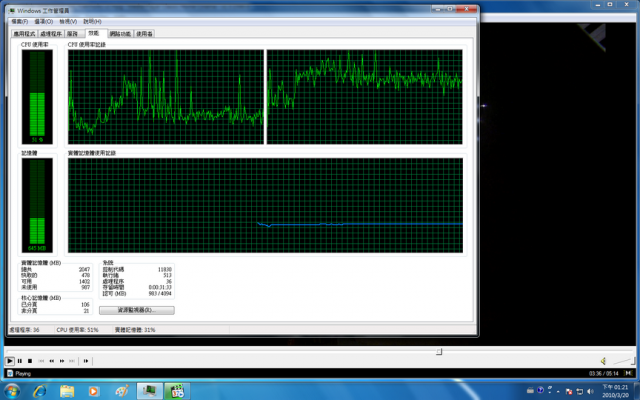Image resolution: width=640 pixels, height=400 pixels.
Task: Click the icon right of the time counter
Action: tap(629, 373)
